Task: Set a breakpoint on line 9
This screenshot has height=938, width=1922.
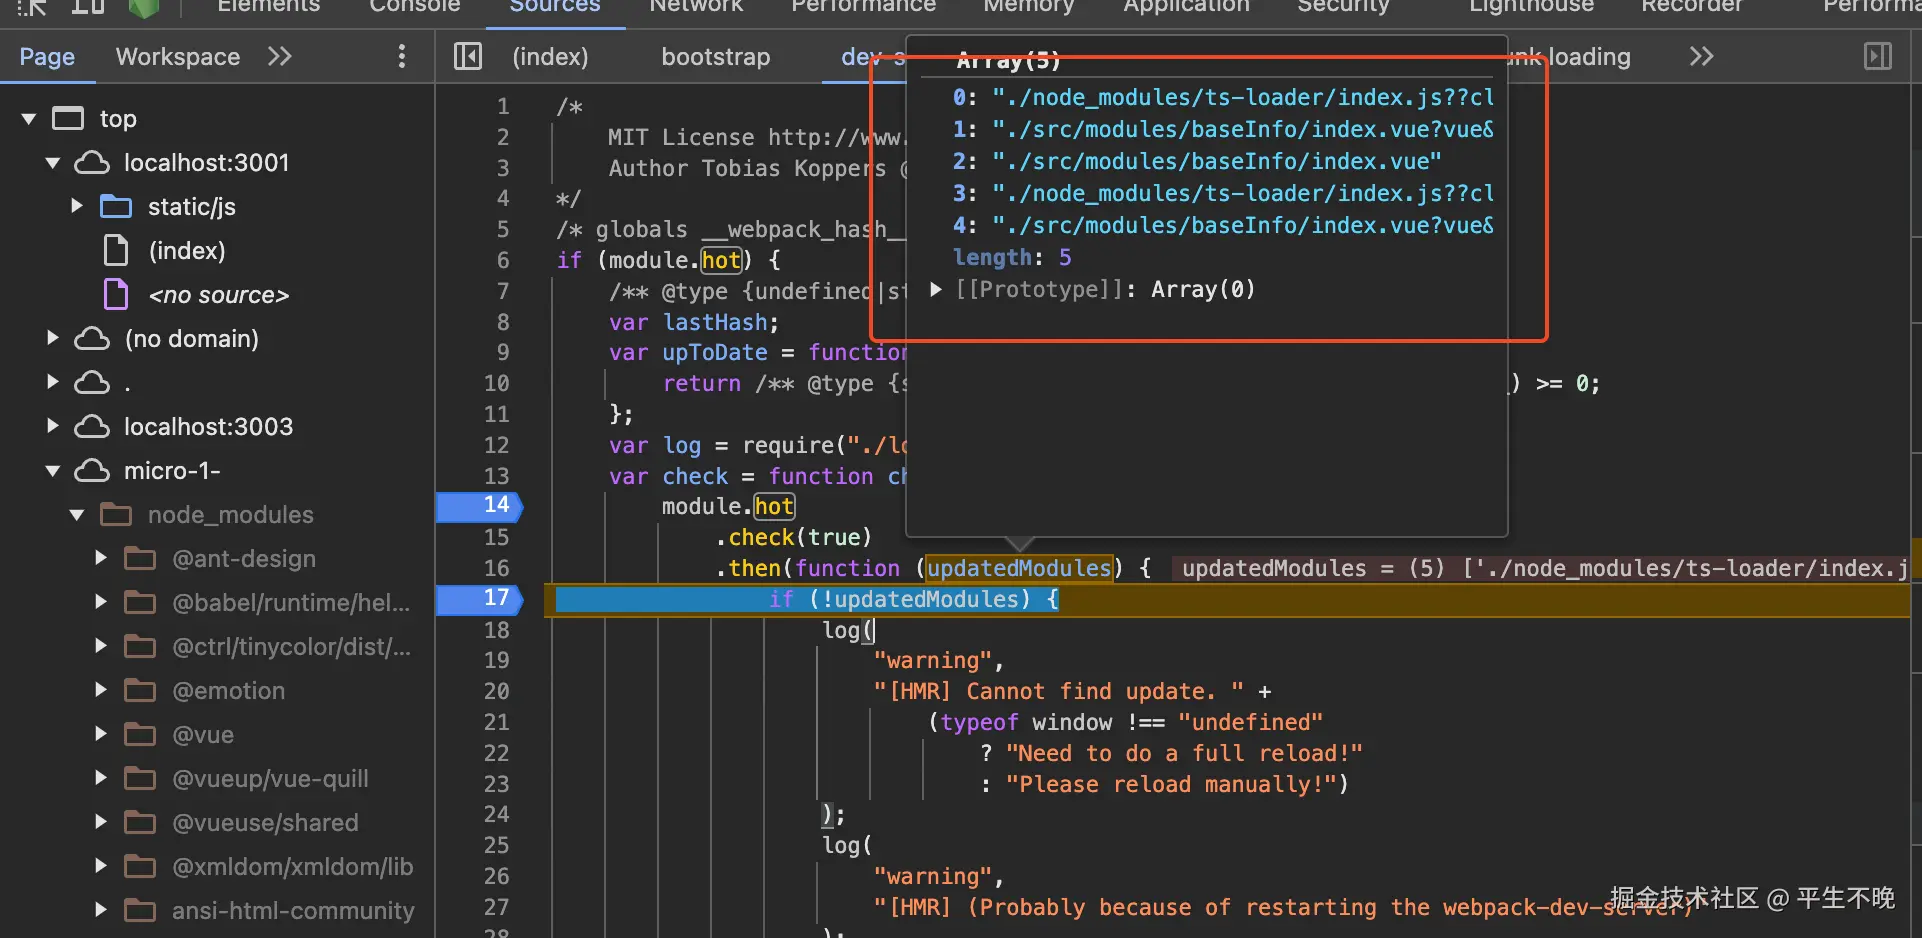Action: [x=503, y=352]
